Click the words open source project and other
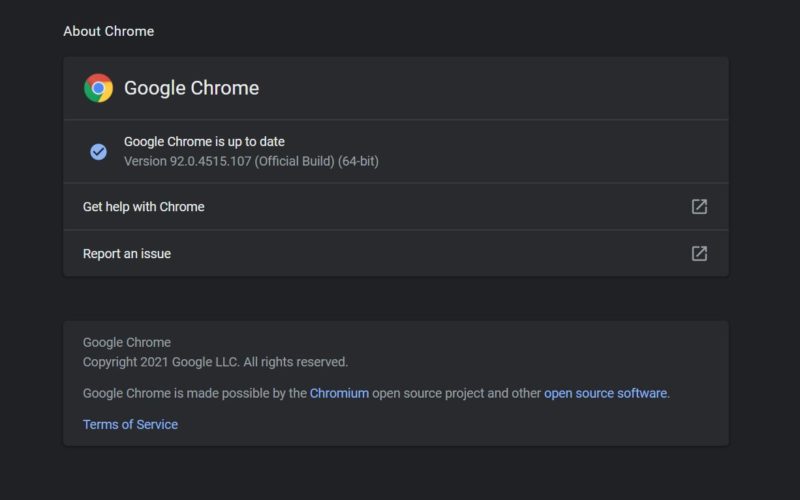 (x=456, y=393)
